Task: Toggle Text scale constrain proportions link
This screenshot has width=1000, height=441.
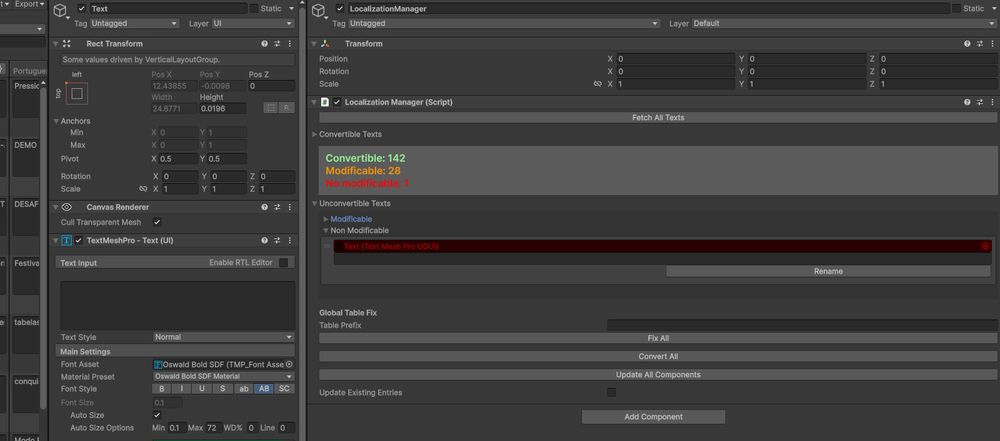Action: [x=143, y=190]
